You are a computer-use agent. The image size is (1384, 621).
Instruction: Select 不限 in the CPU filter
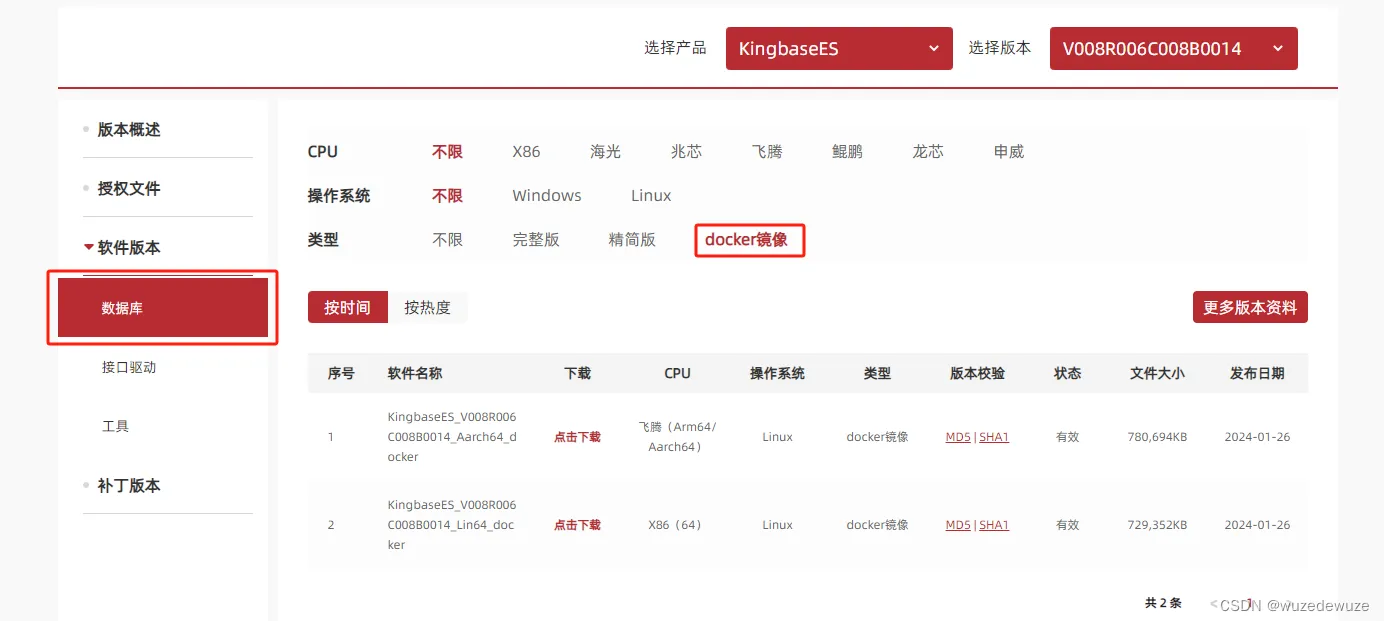tap(447, 152)
